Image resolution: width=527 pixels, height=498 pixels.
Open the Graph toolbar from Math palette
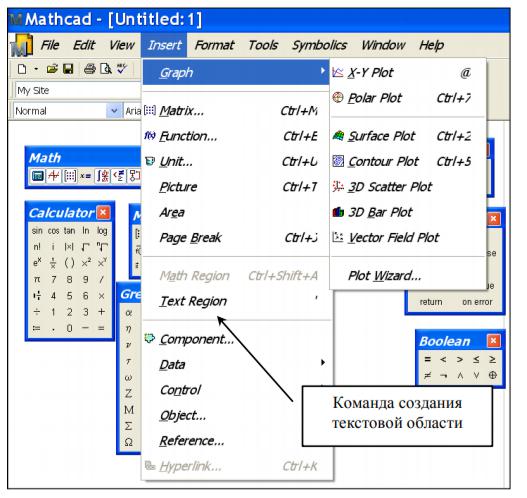click(54, 176)
